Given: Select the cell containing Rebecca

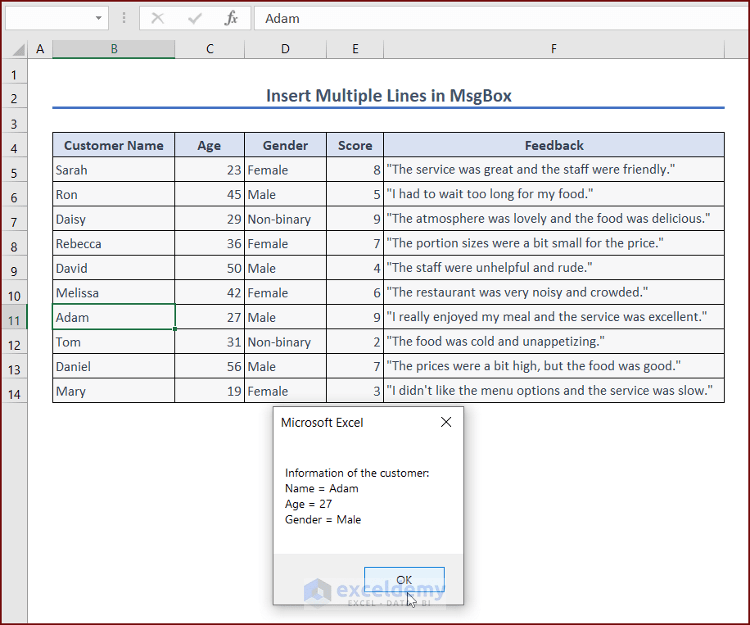Looking at the screenshot, I should (114, 243).
